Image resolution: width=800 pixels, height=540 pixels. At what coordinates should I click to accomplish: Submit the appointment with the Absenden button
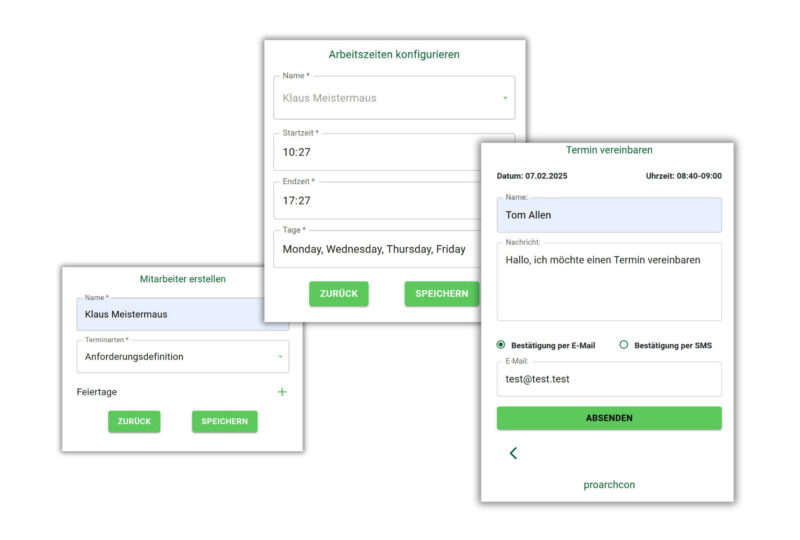(x=609, y=418)
